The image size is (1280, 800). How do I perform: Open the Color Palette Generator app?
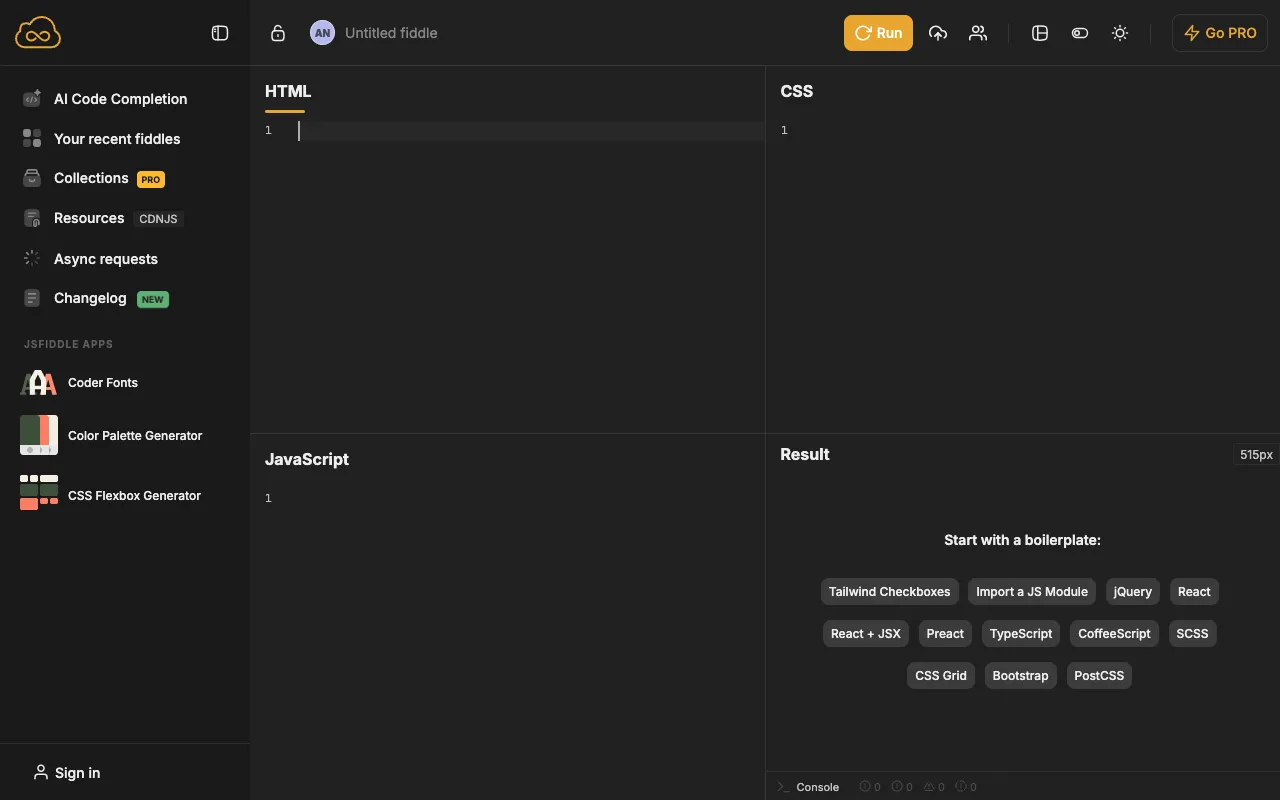(x=134, y=435)
